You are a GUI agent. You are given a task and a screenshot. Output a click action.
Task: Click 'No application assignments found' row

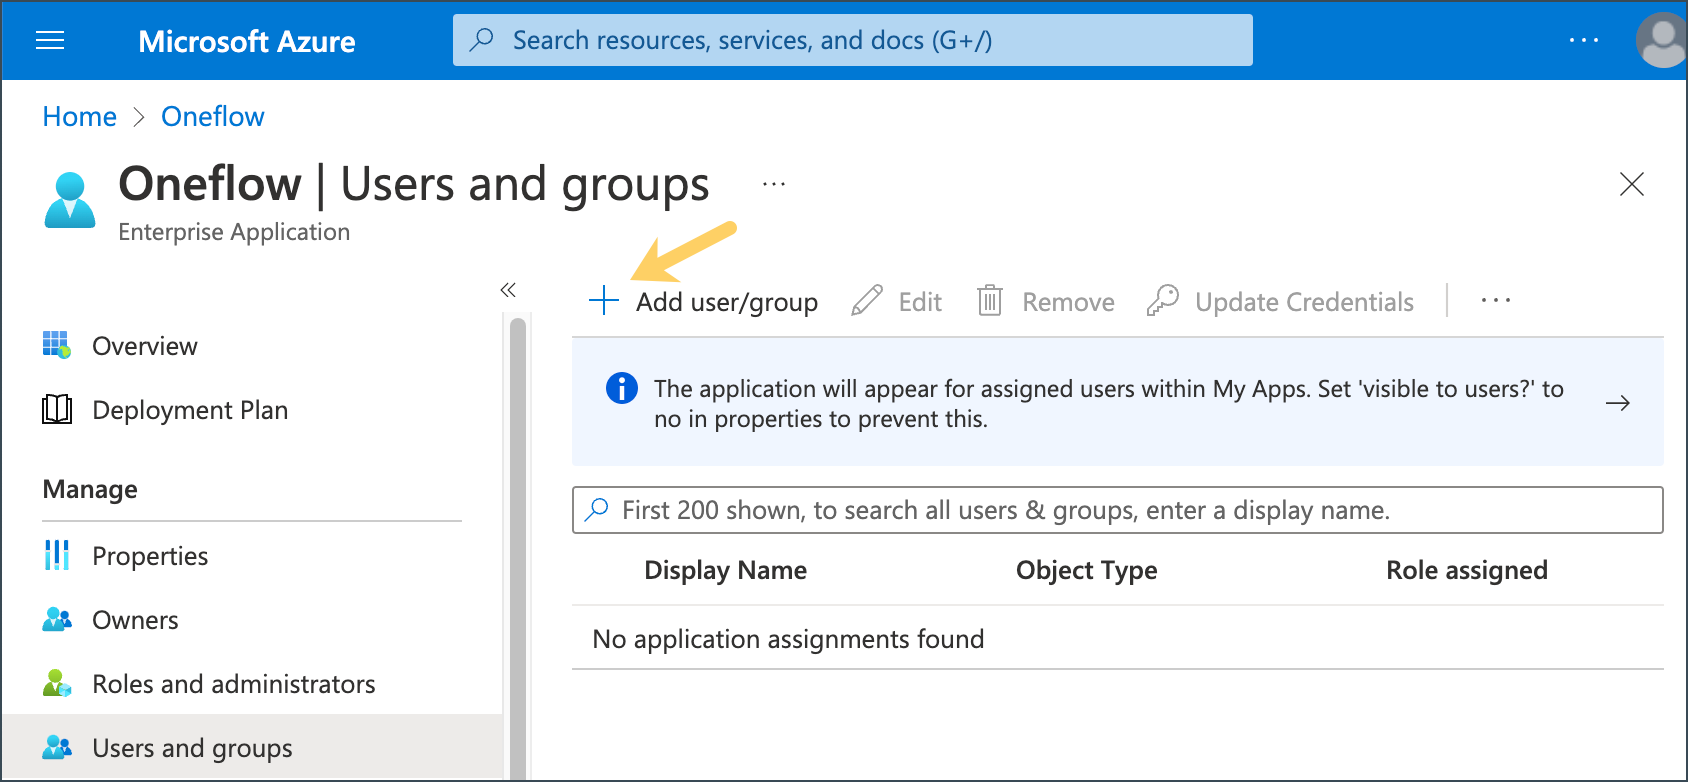pyautogui.click(x=1117, y=638)
